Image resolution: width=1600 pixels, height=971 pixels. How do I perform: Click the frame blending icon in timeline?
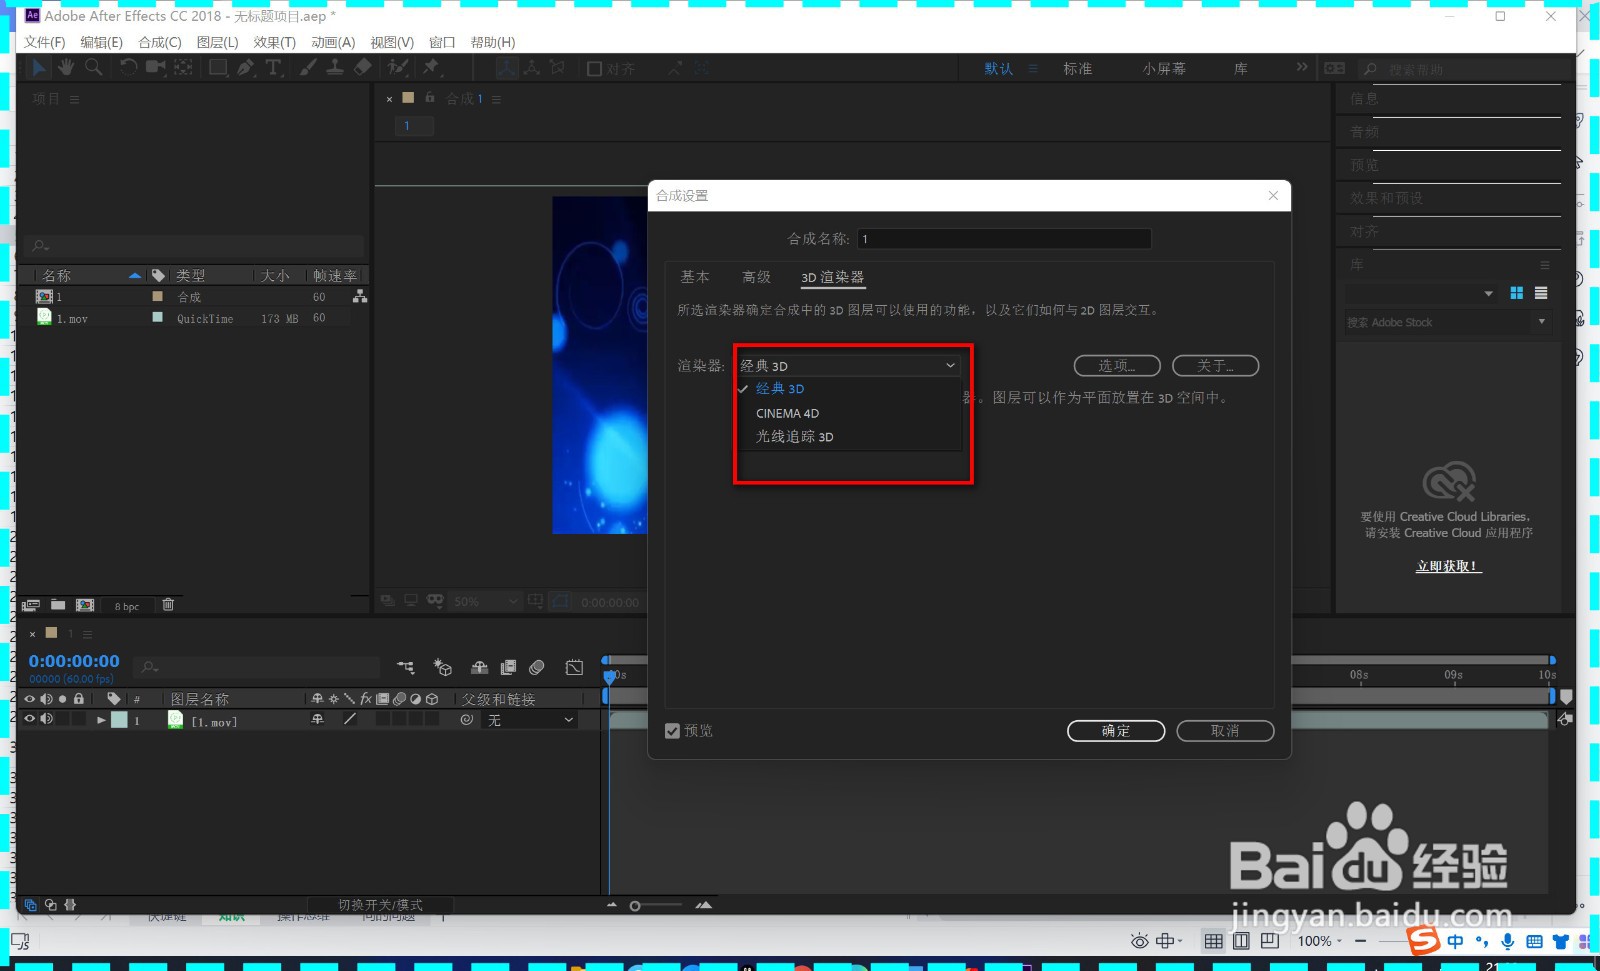coord(508,667)
